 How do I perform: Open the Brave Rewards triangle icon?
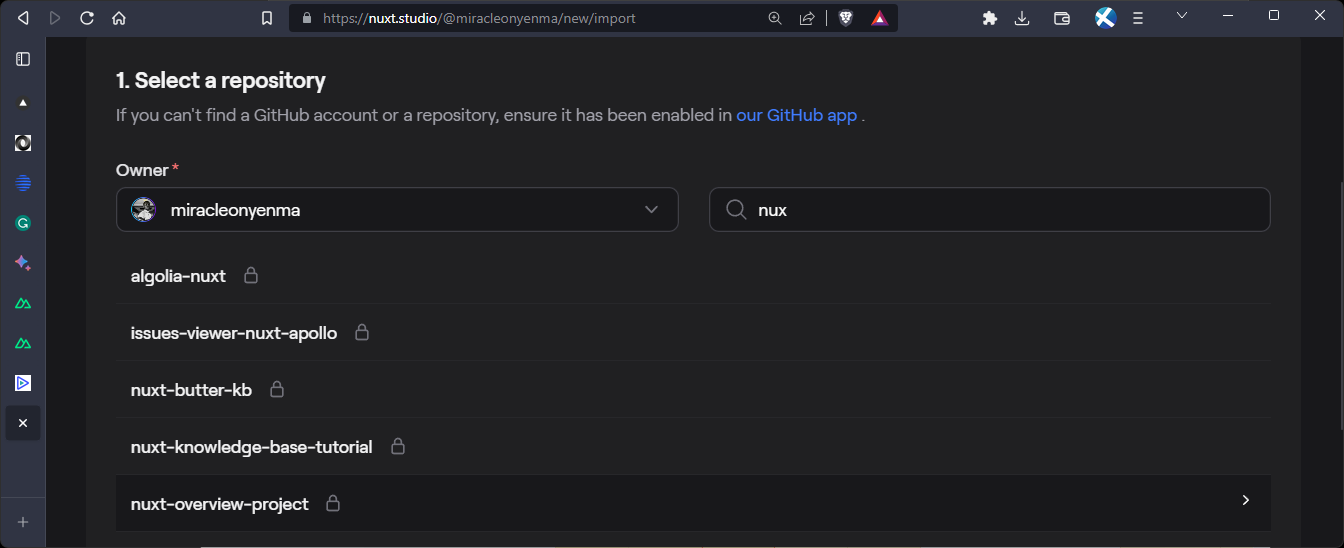(879, 18)
